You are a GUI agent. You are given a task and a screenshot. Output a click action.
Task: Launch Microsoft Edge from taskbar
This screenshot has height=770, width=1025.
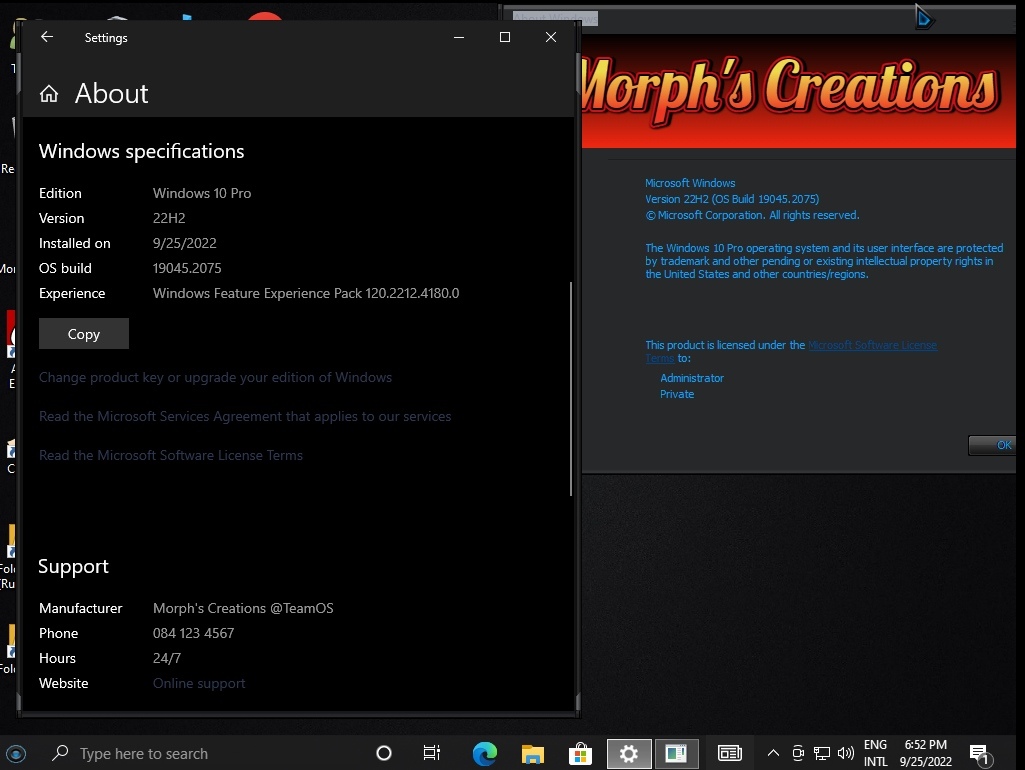(484, 753)
